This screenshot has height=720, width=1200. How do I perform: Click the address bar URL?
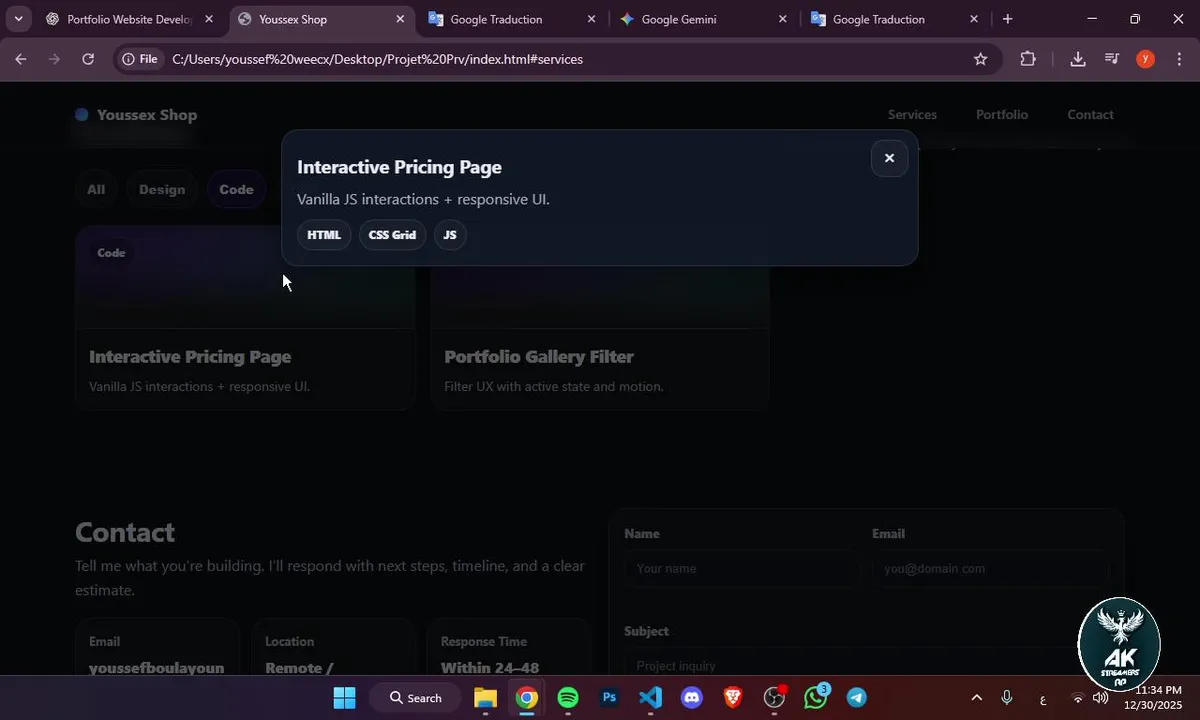[377, 59]
